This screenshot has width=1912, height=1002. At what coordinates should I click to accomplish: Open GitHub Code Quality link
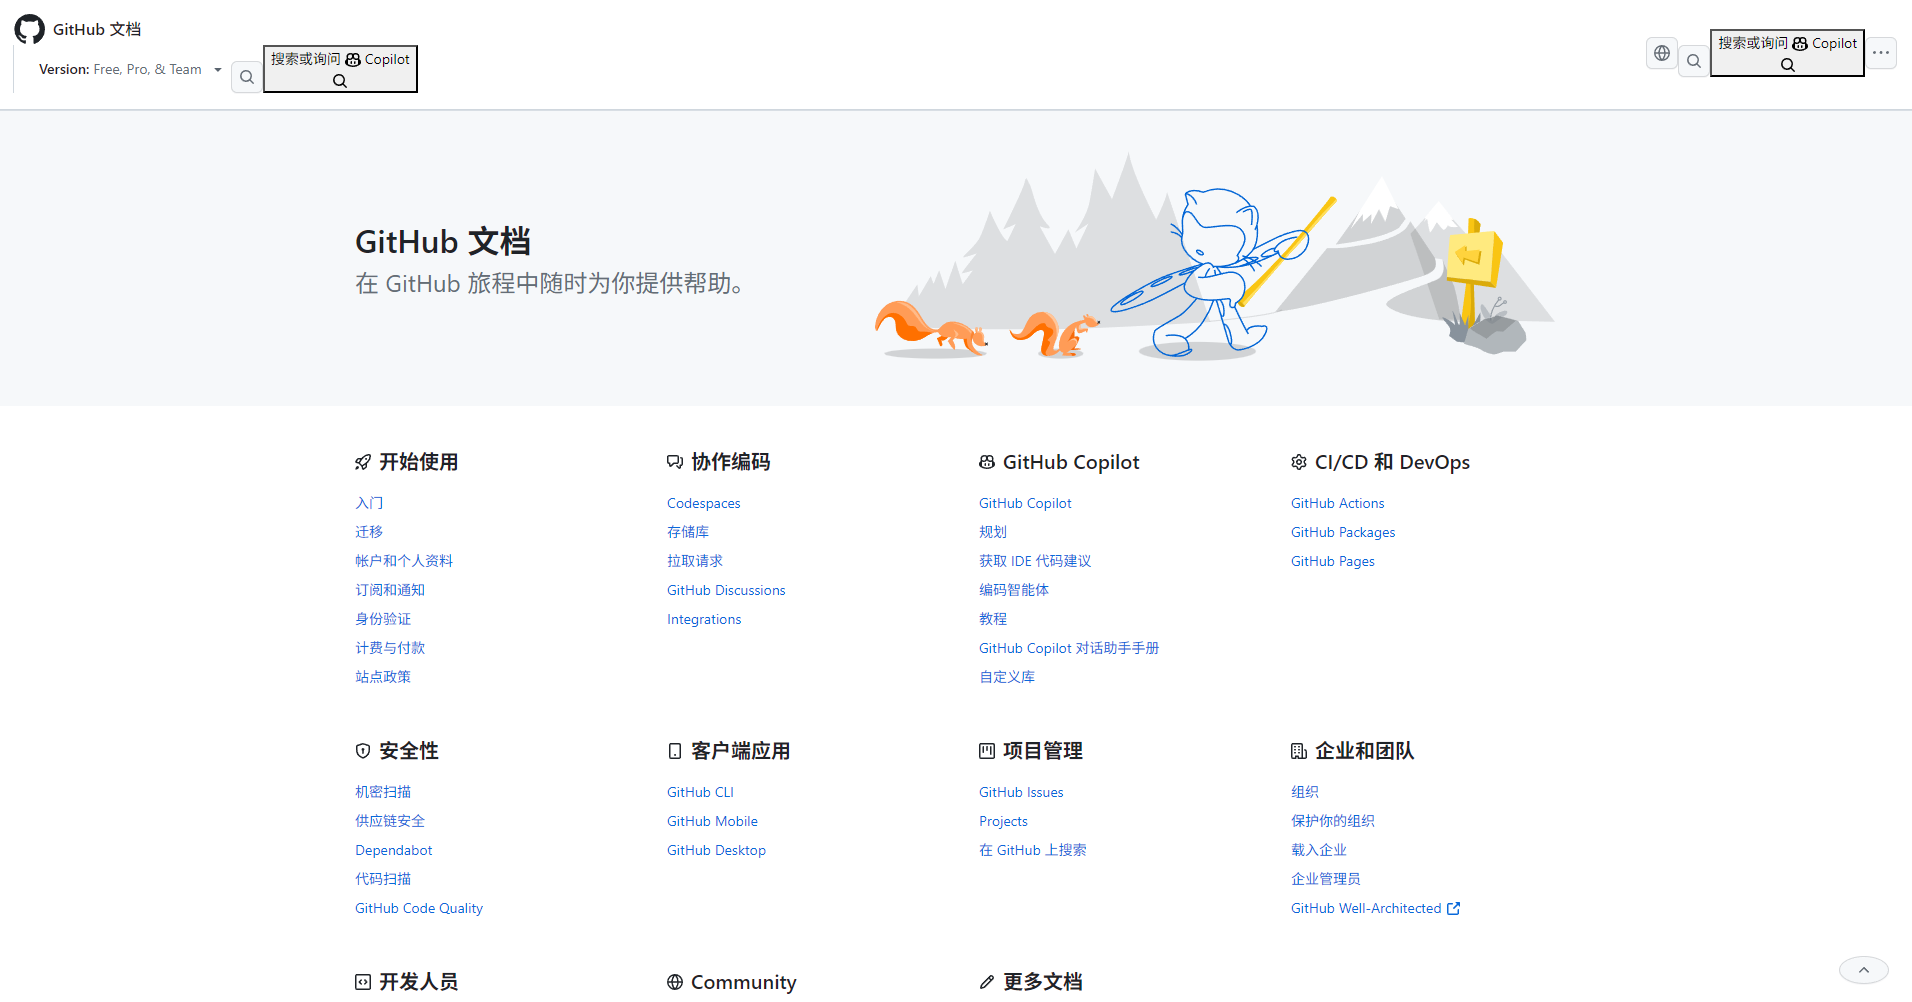pyautogui.click(x=418, y=908)
